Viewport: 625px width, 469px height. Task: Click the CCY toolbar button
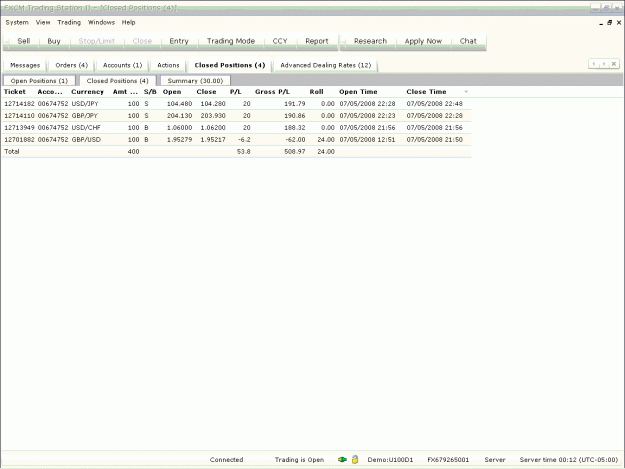click(280, 41)
